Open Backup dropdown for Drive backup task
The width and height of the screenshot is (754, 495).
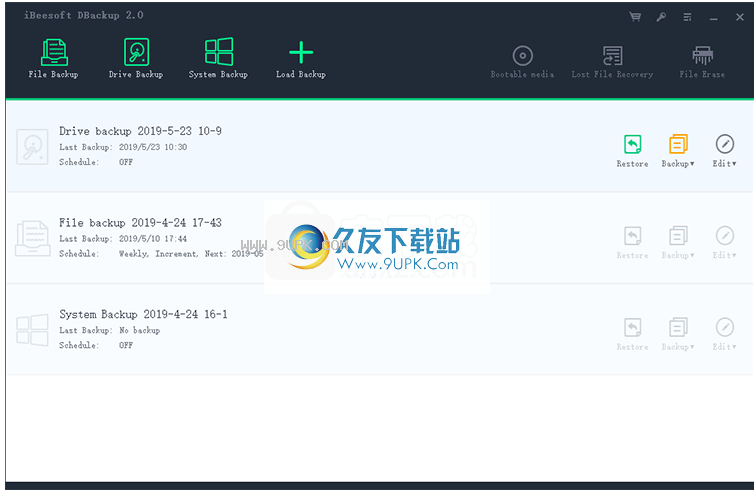[x=678, y=151]
